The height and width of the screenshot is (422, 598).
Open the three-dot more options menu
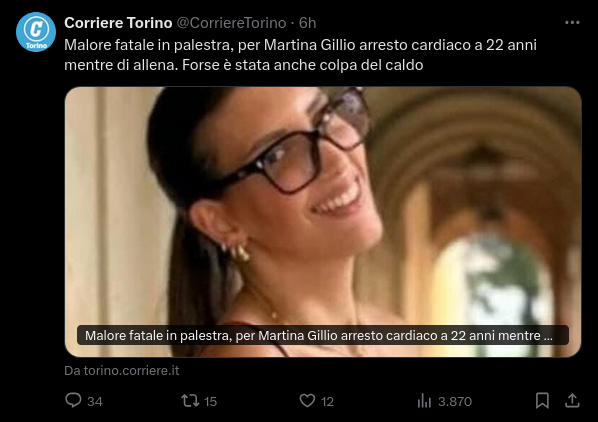pyautogui.click(x=572, y=23)
